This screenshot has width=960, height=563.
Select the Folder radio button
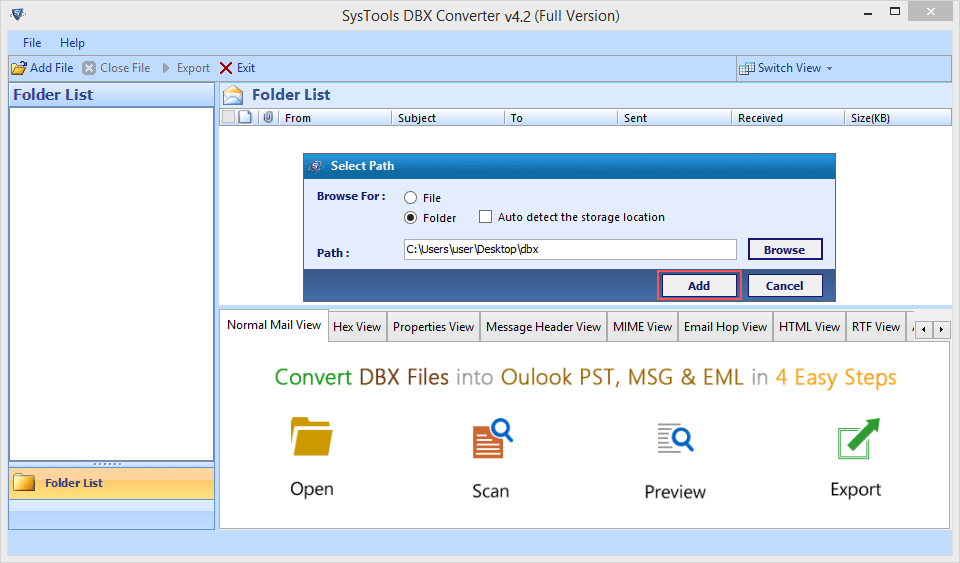click(x=410, y=217)
